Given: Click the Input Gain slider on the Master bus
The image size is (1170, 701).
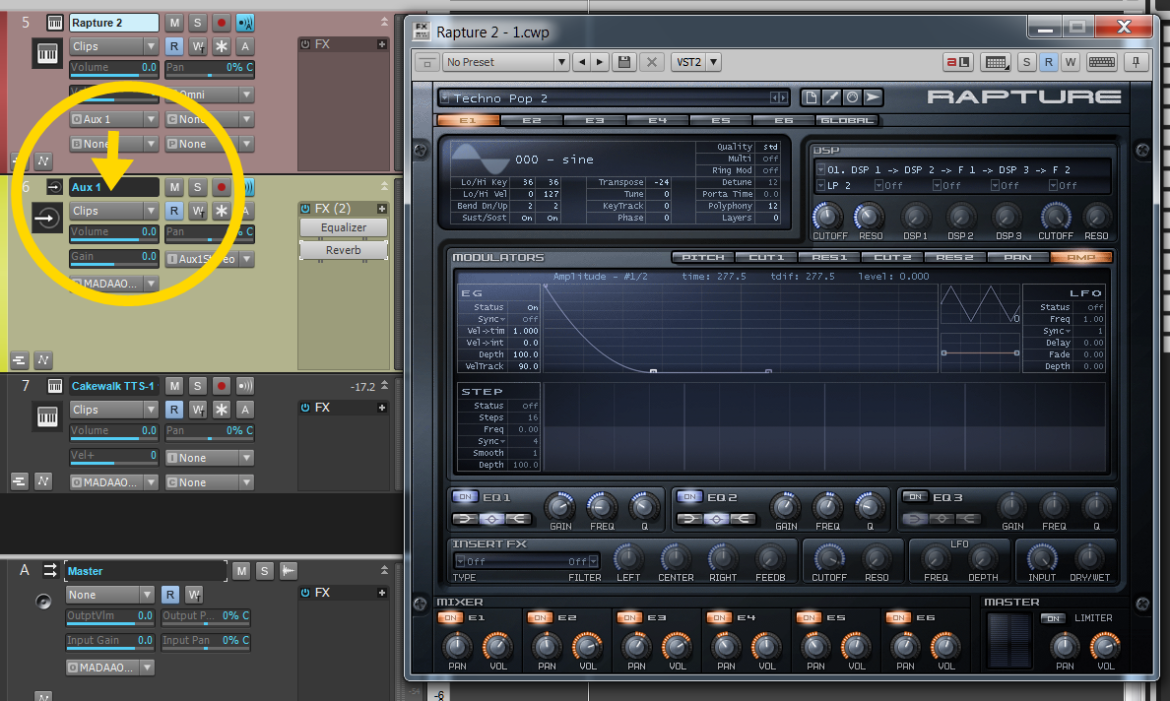Looking at the screenshot, I should pos(110,641).
